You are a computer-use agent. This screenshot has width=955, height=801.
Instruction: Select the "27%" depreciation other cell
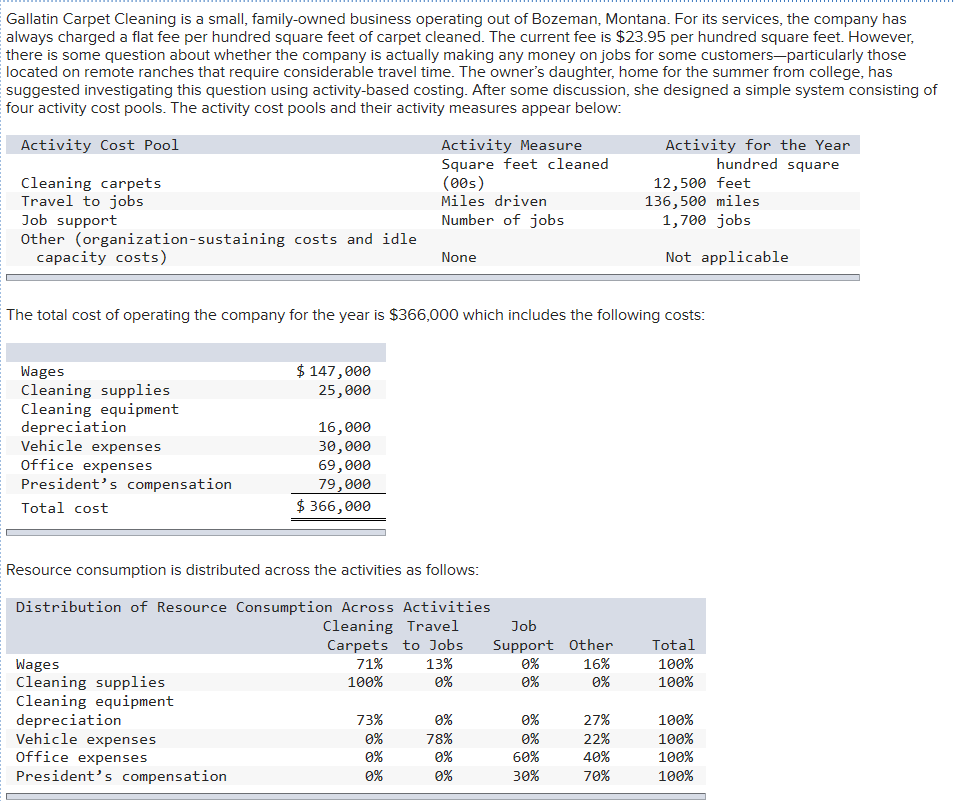(x=596, y=720)
